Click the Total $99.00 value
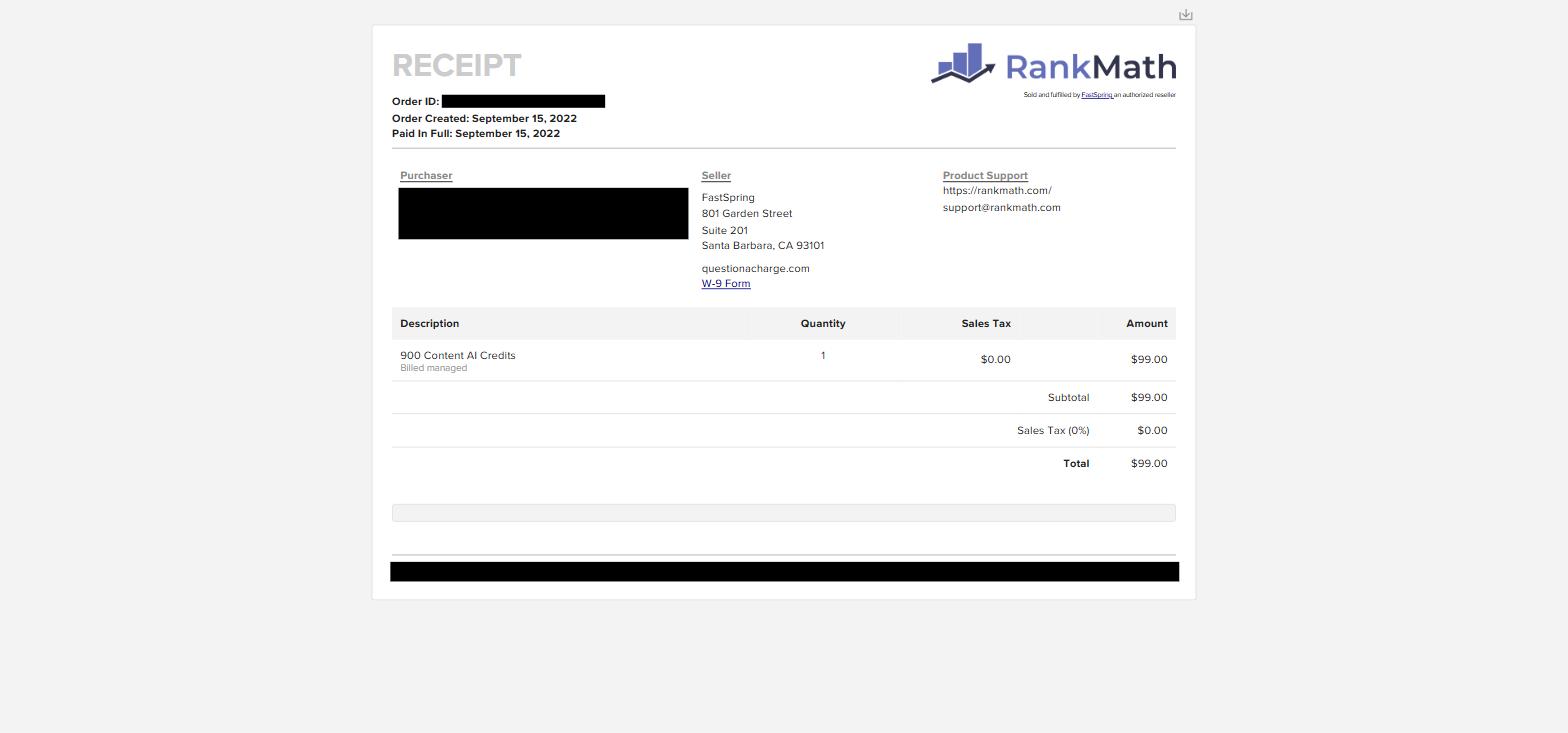The image size is (1568, 733). coord(1149,464)
